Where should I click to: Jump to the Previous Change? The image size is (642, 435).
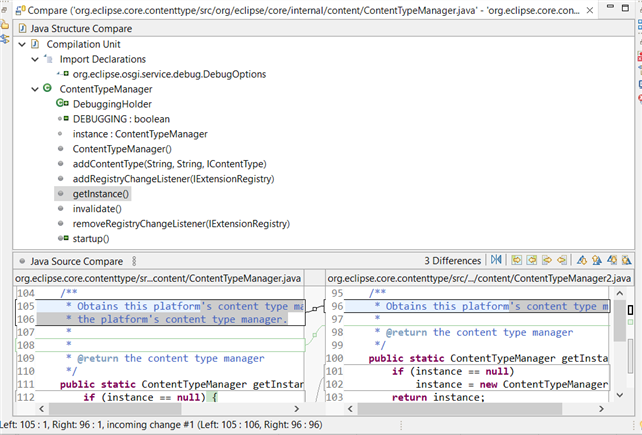(626, 260)
